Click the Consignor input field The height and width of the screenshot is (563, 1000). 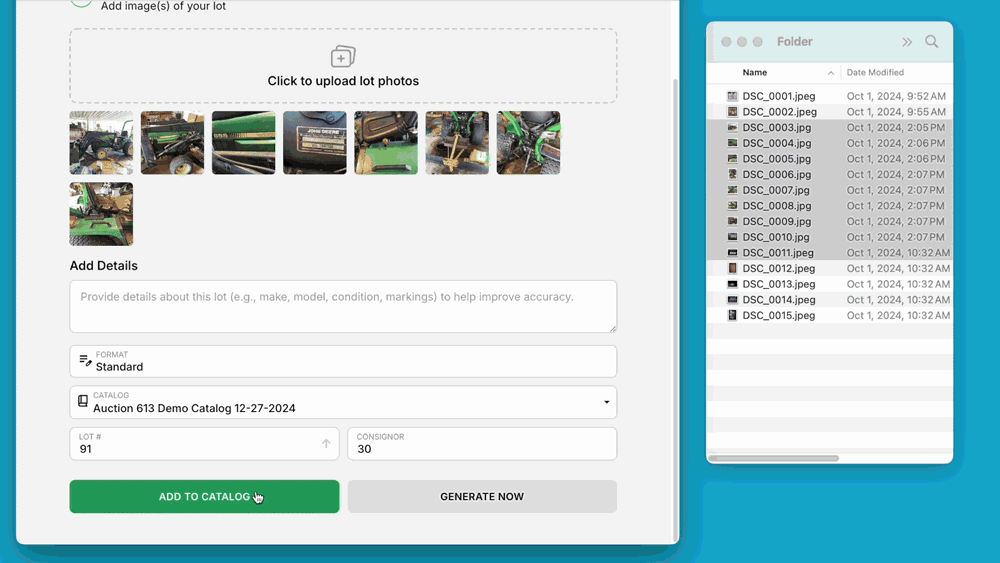(x=482, y=444)
